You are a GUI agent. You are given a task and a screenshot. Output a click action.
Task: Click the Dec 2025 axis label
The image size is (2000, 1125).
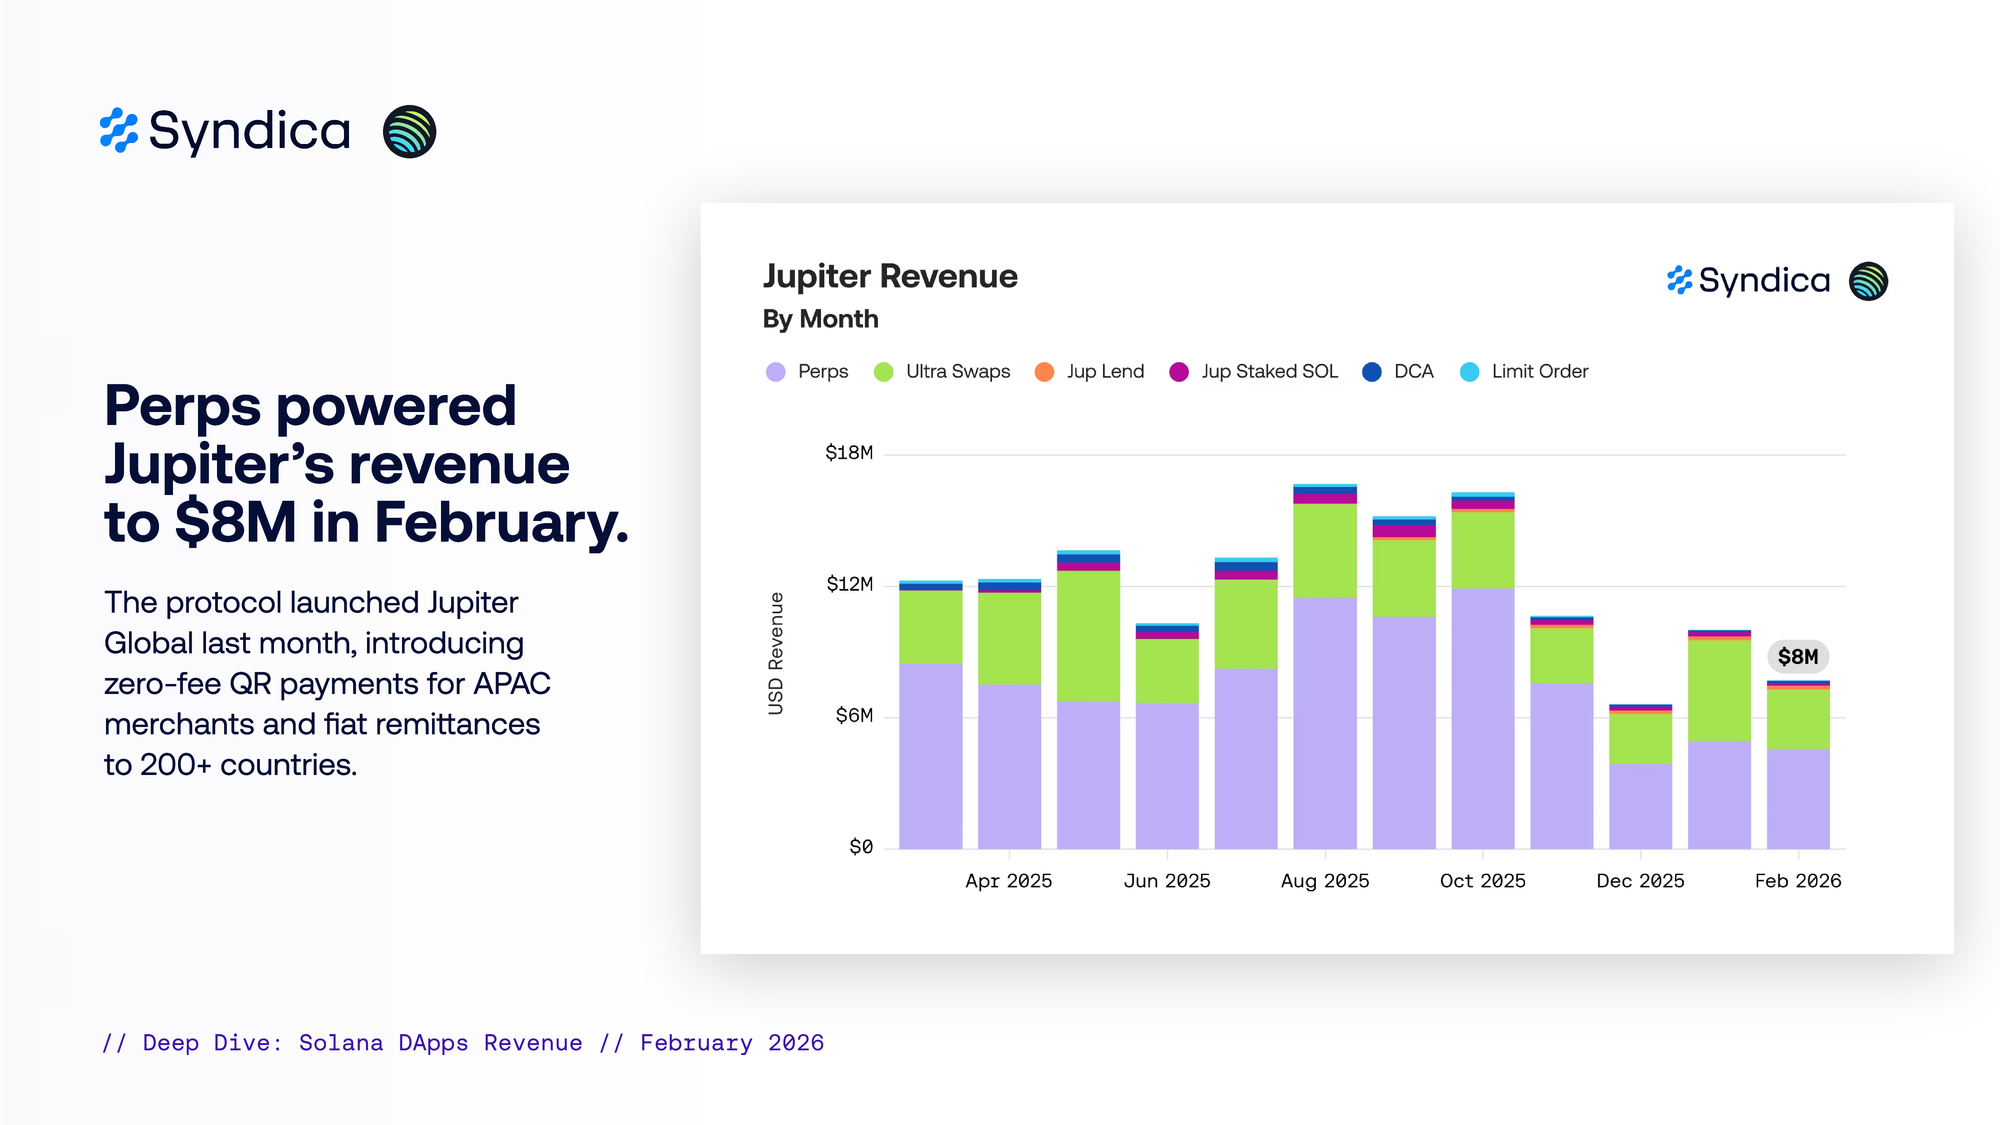pyautogui.click(x=1640, y=881)
